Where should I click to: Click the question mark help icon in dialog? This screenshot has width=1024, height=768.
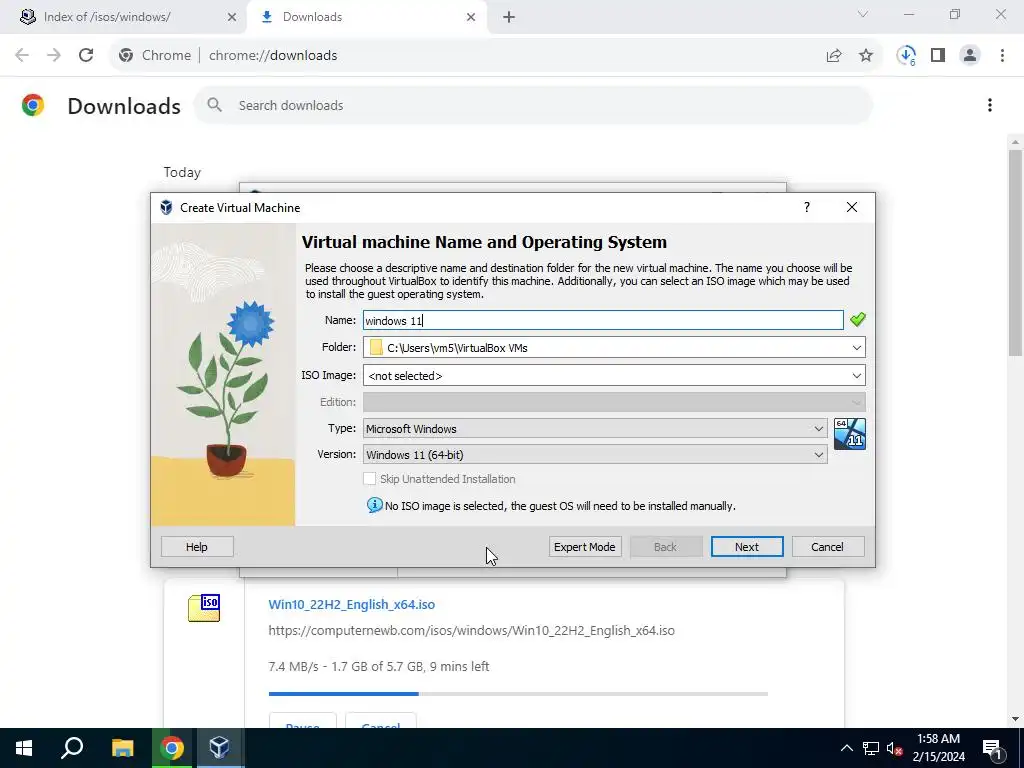(x=807, y=207)
